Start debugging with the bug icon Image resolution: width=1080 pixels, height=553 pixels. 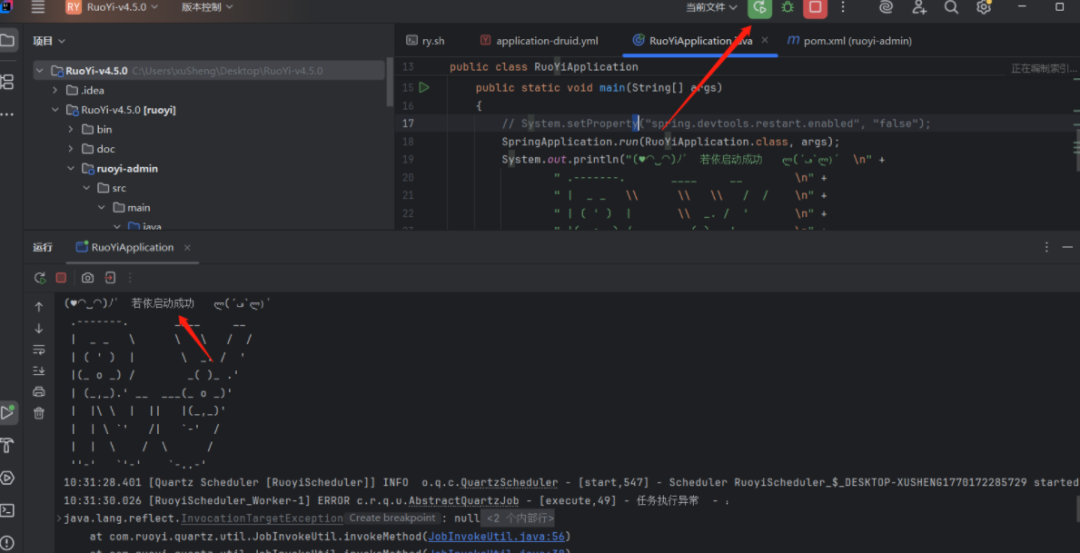pyautogui.click(x=787, y=8)
